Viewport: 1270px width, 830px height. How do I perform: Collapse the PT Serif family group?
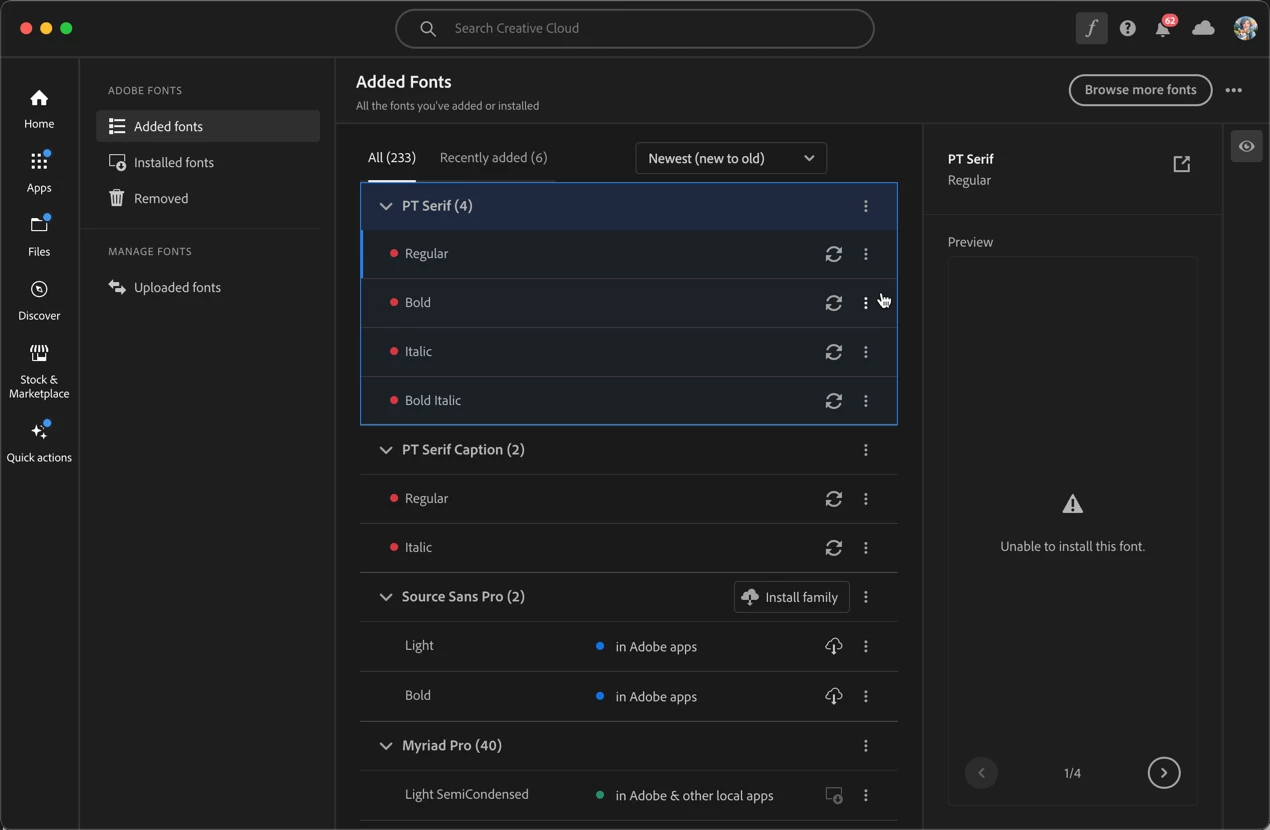[385, 206]
